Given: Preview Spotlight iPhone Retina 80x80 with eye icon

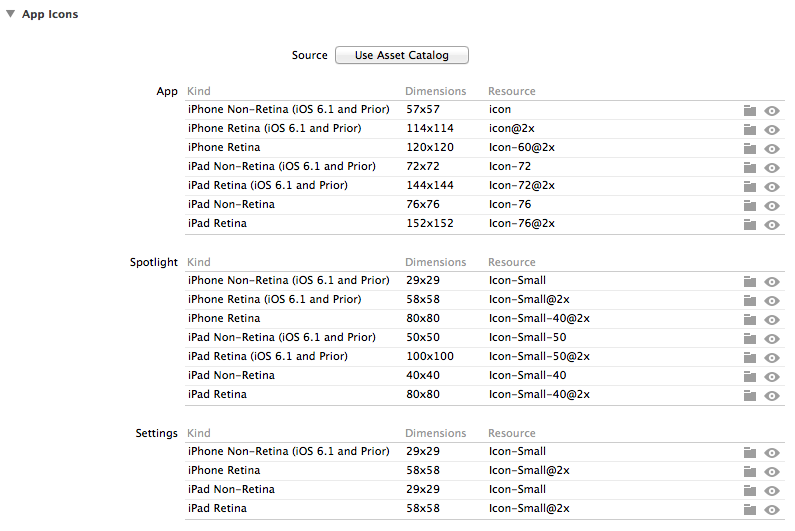Looking at the screenshot, I should click(772, 320).
